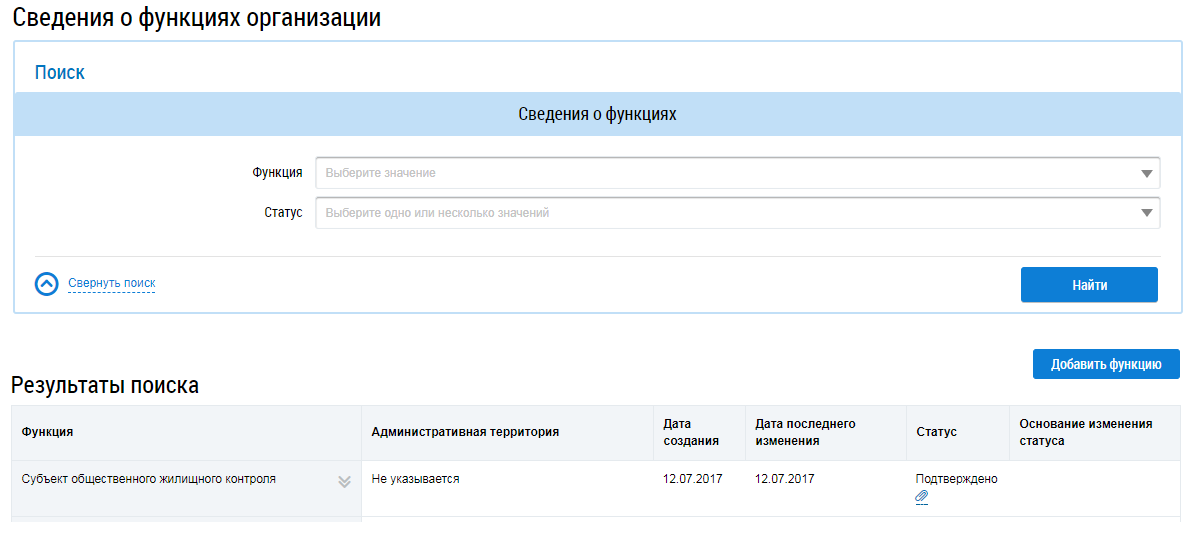The image size is (1202, 546).
Task: Click the Добавить функцию button
Action: pyautogui.click(x=1105, y=364)
